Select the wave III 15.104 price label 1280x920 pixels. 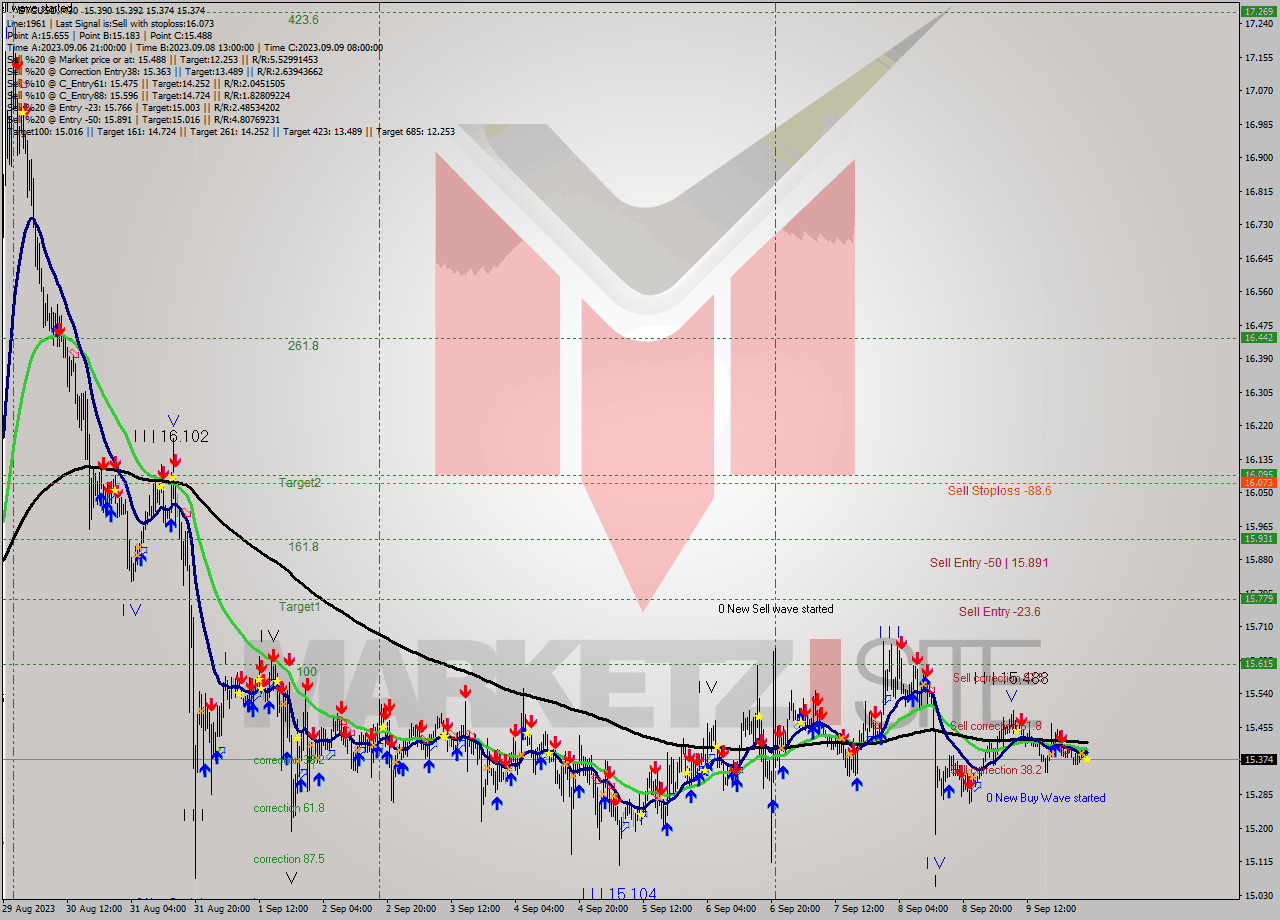pyautogui.click(x=619, y=894)
